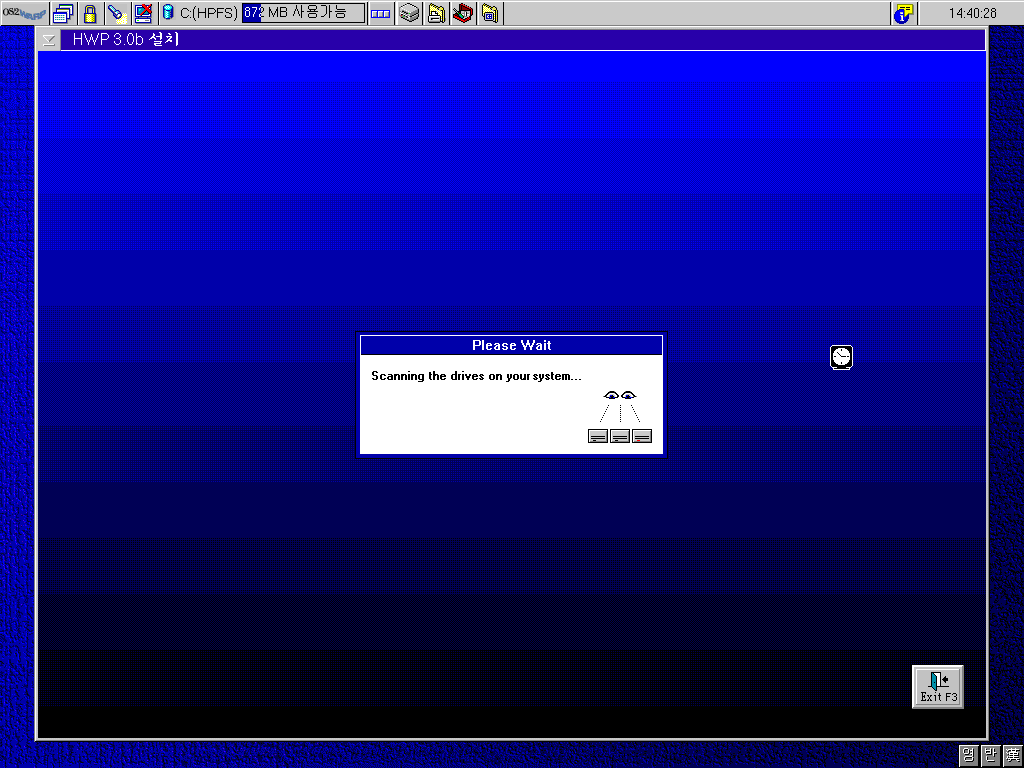Click the HWP 3.0b 설치 title bar

coord(522,40)
